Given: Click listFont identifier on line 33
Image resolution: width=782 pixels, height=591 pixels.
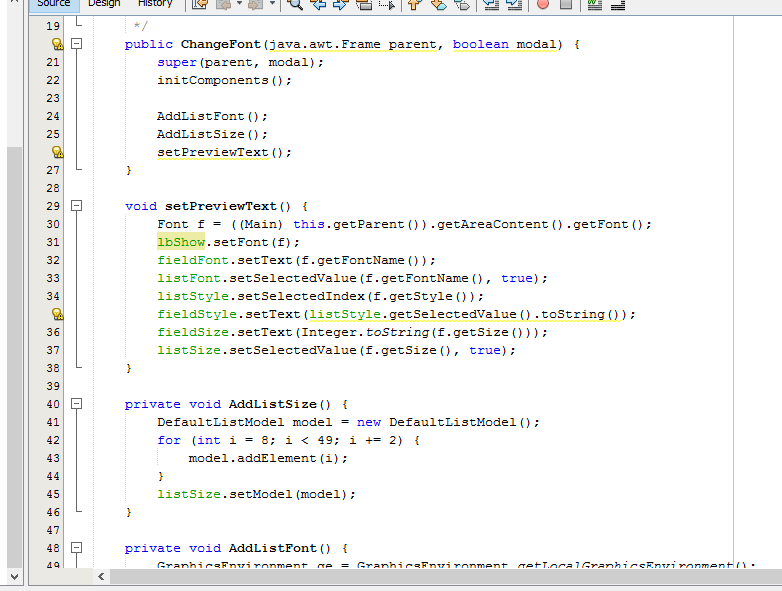Looking at the screenshot, I should [189, 278].
